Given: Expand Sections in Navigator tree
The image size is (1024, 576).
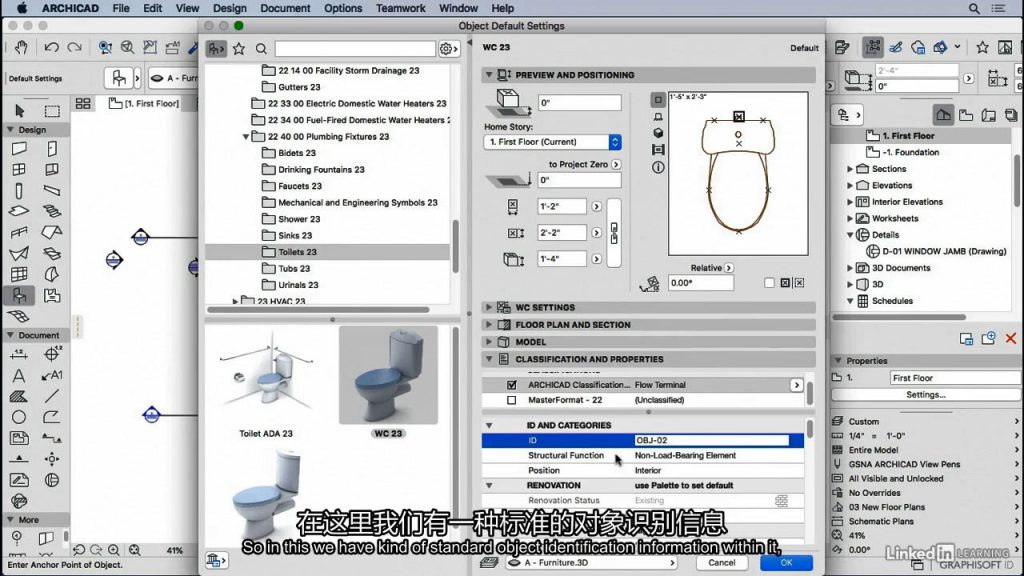Looking at the screenshot, I should pos(850,169).
